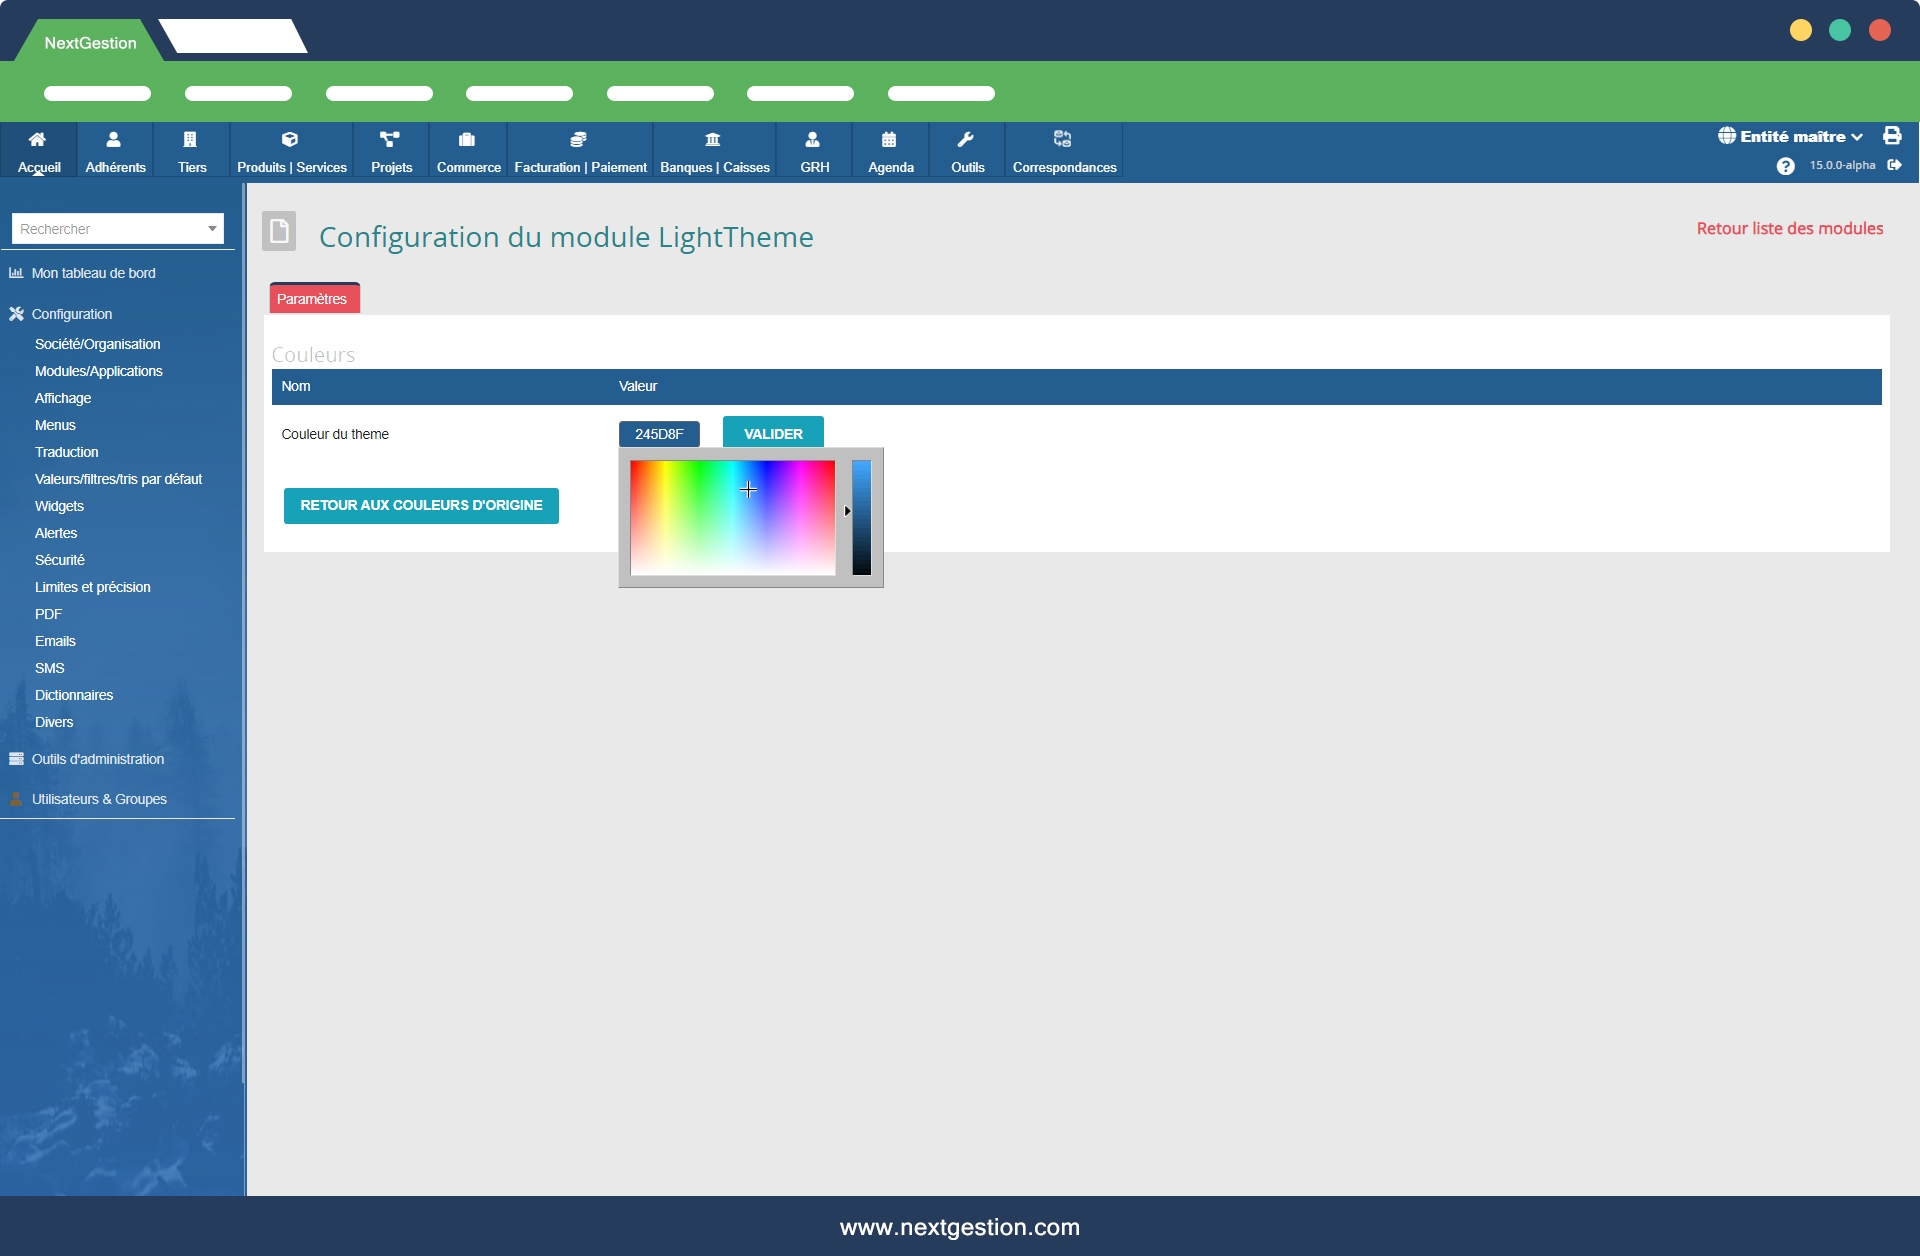
Task: Click the 245D8F color value field
Action: coord(659,434)
